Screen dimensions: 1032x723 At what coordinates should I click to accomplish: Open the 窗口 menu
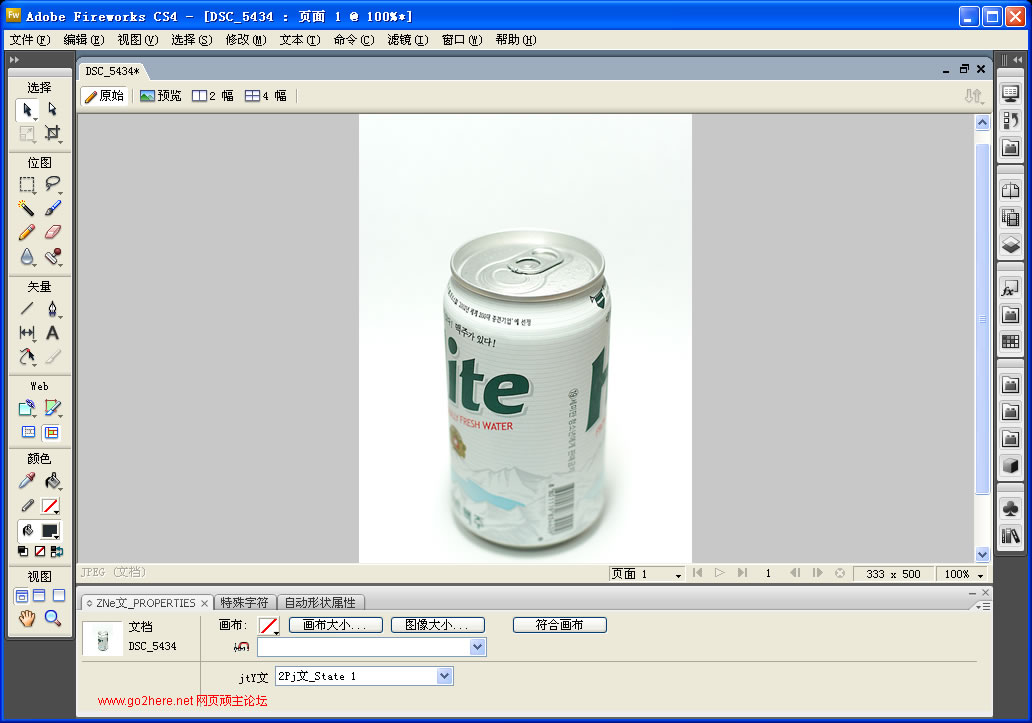pos(461,40)
